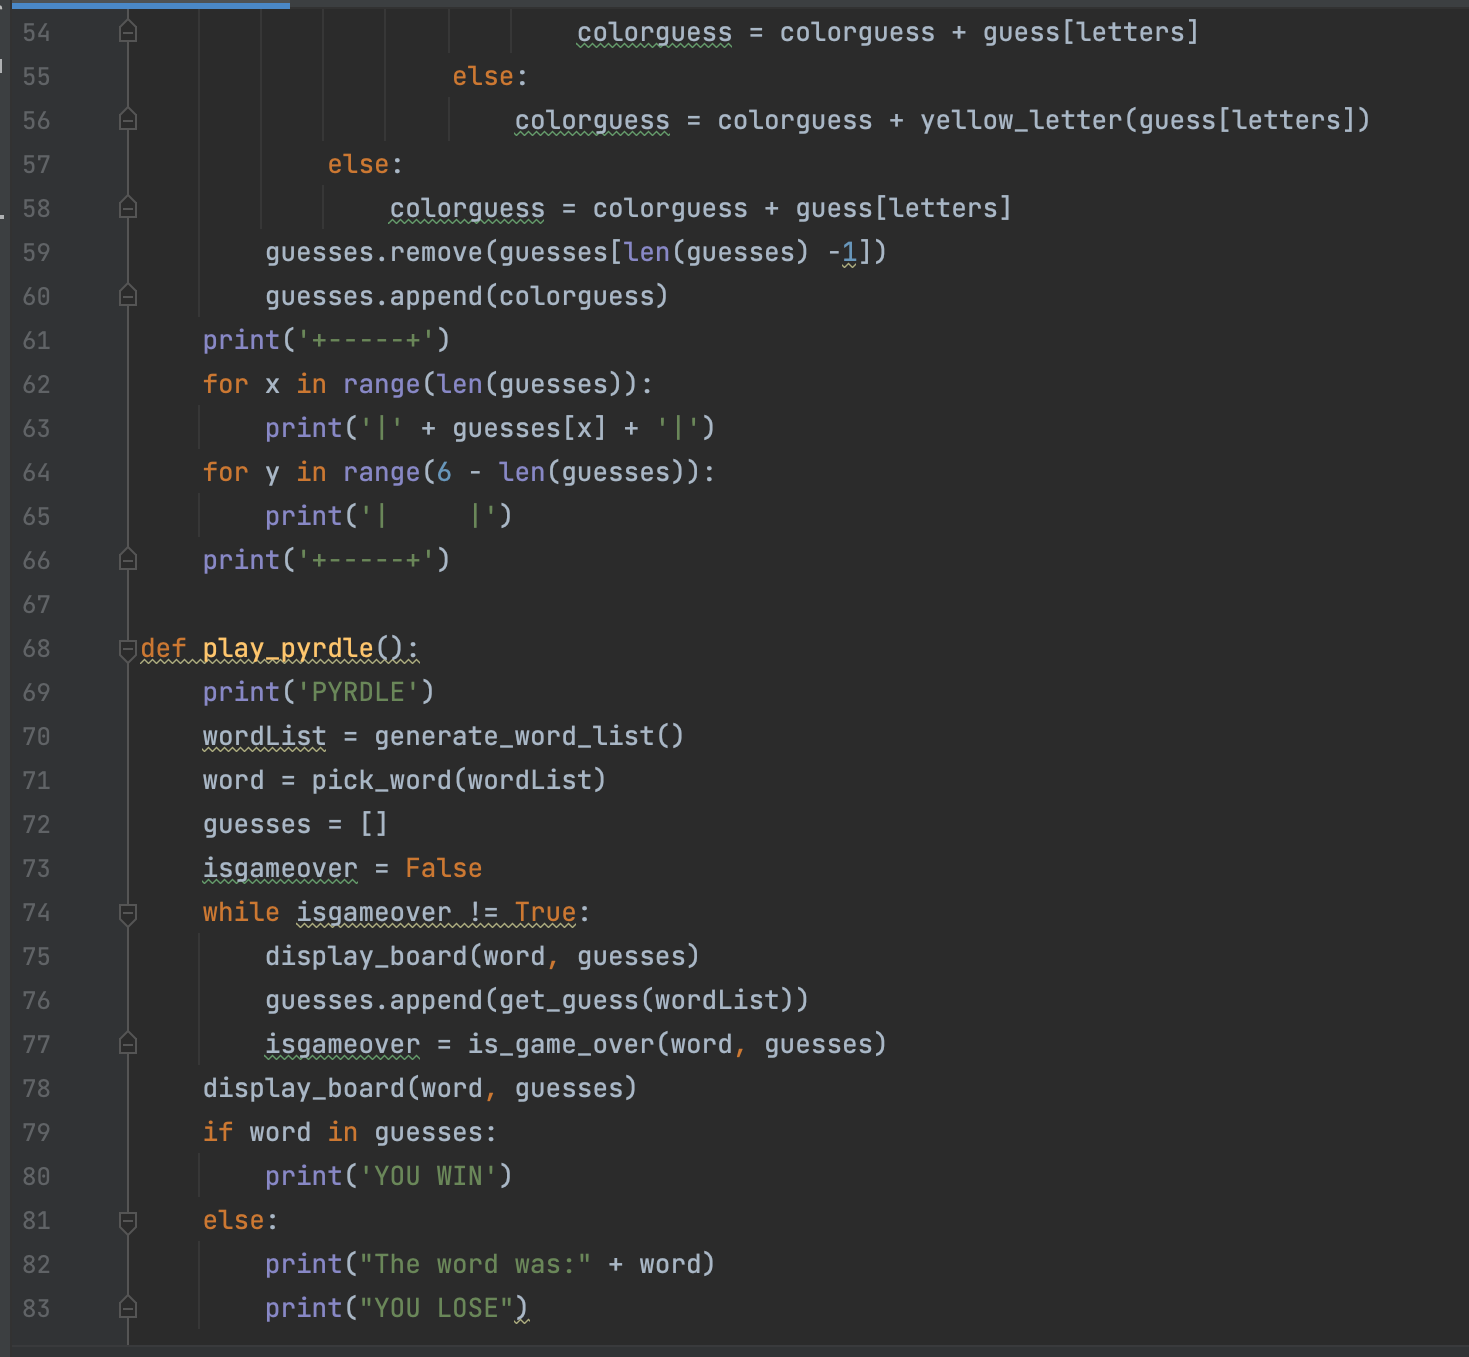Image resolution: width=1469 pixels, height=1357 pixels.
Task: Collapse the play_pyrdle function definition
Action: [x=127, y=648]
